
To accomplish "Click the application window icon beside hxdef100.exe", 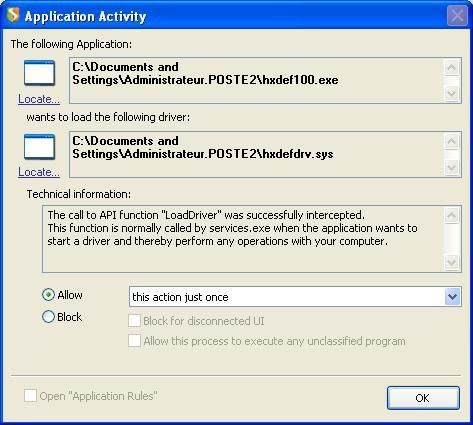I will click(x=39, y=73).
